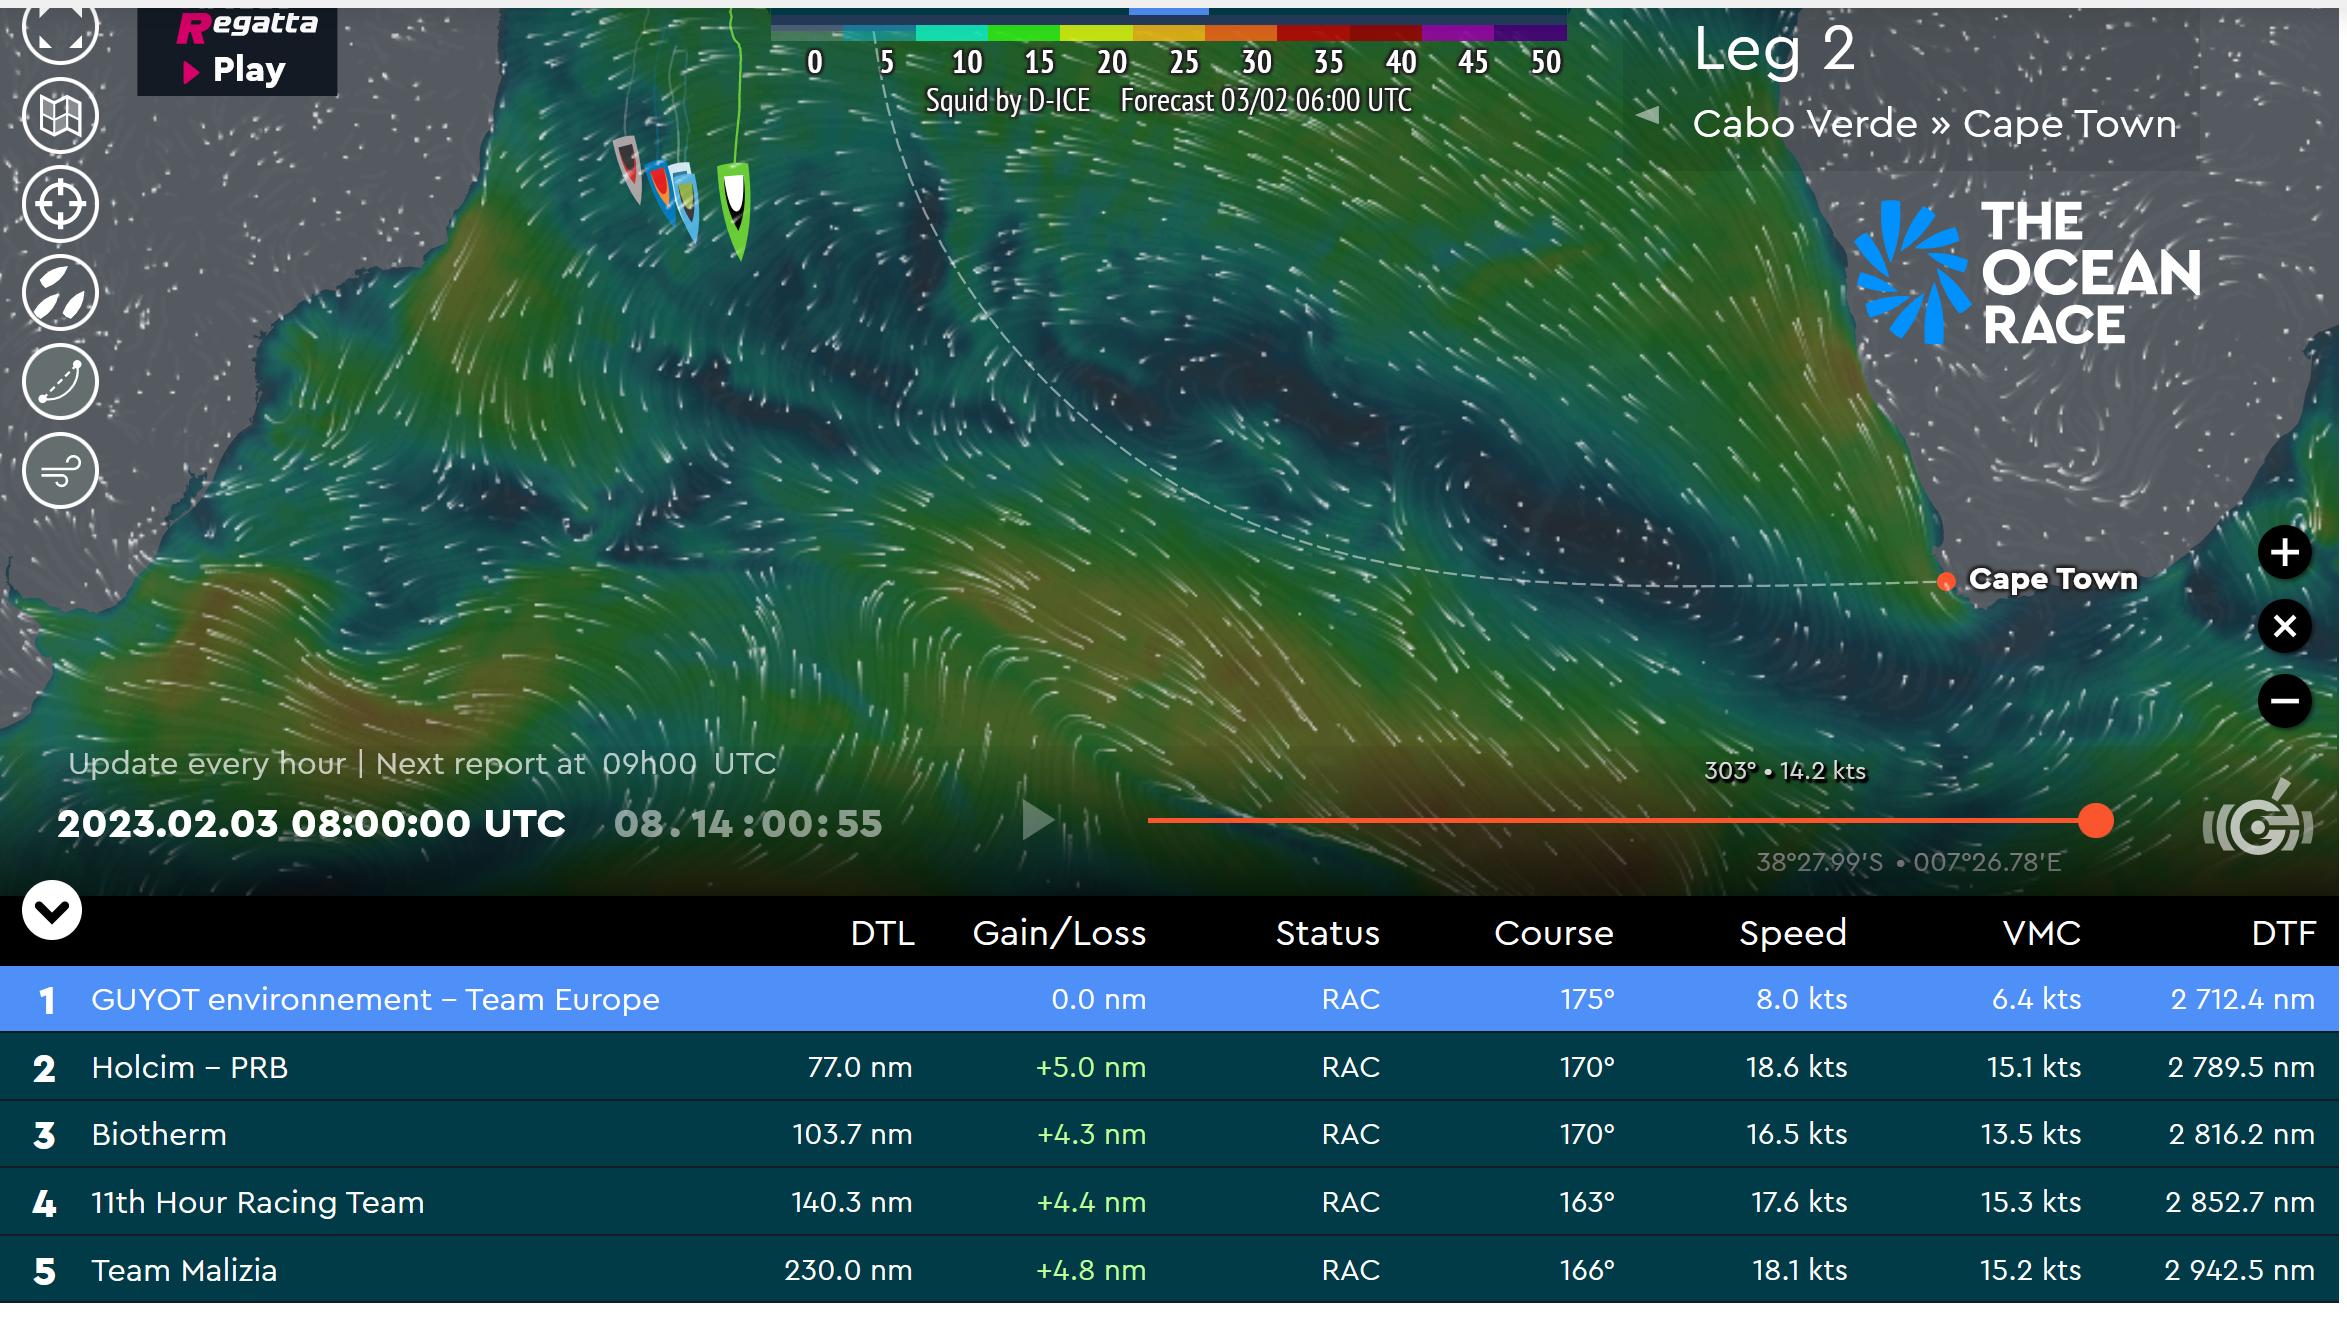This screenshot has height=1318, width=2347.
Task: Select the Holcim – PRB row
Action: (1170, 1067)
